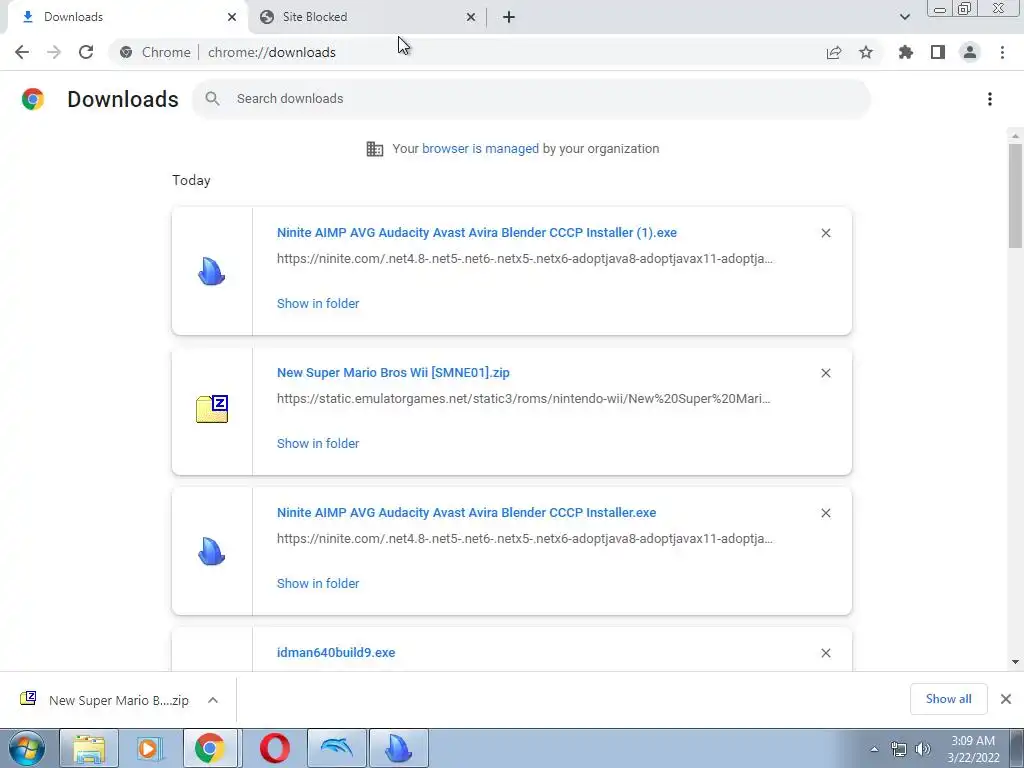Show Ninite Installer.exe in folder
1024x768 pixels.
click(318, 584)
